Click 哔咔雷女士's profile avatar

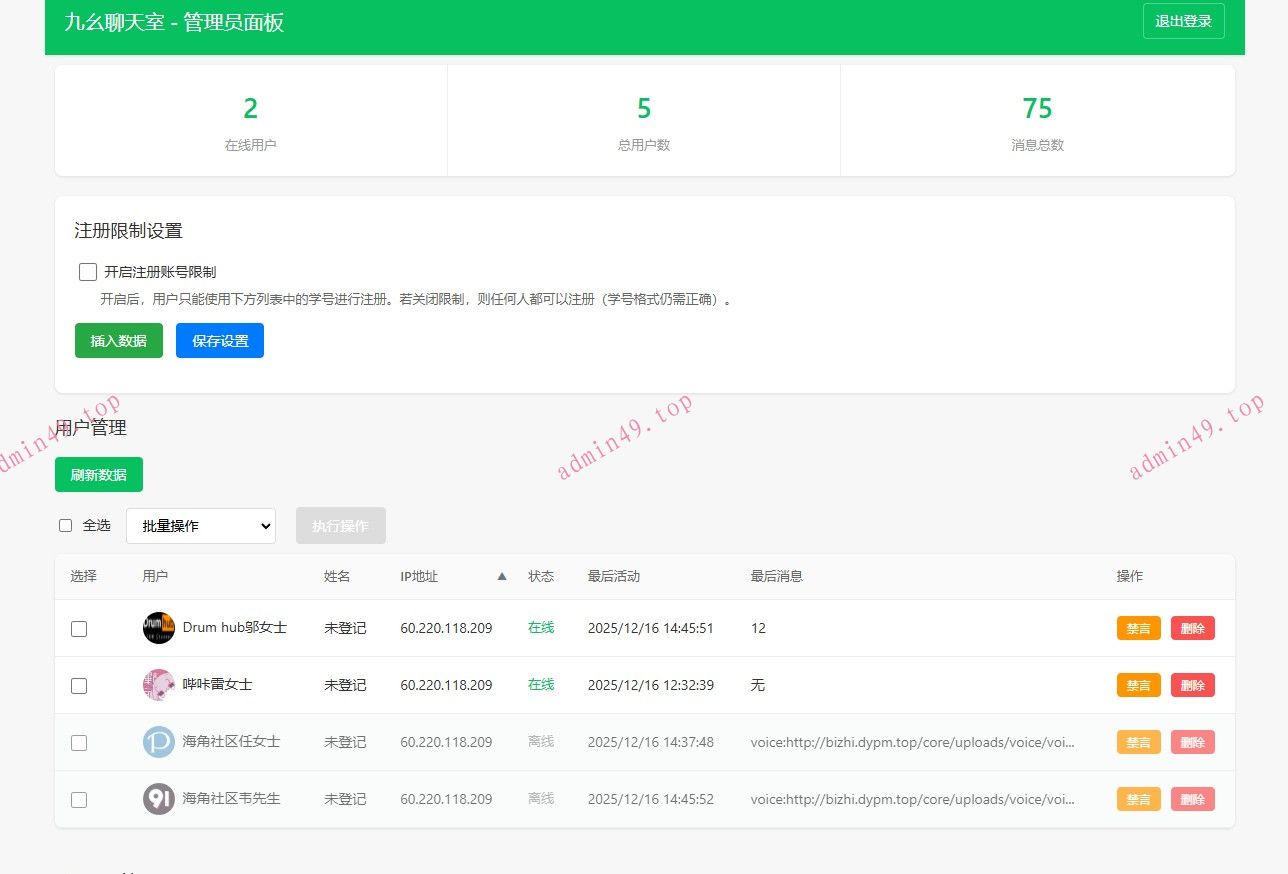[157, 685]
